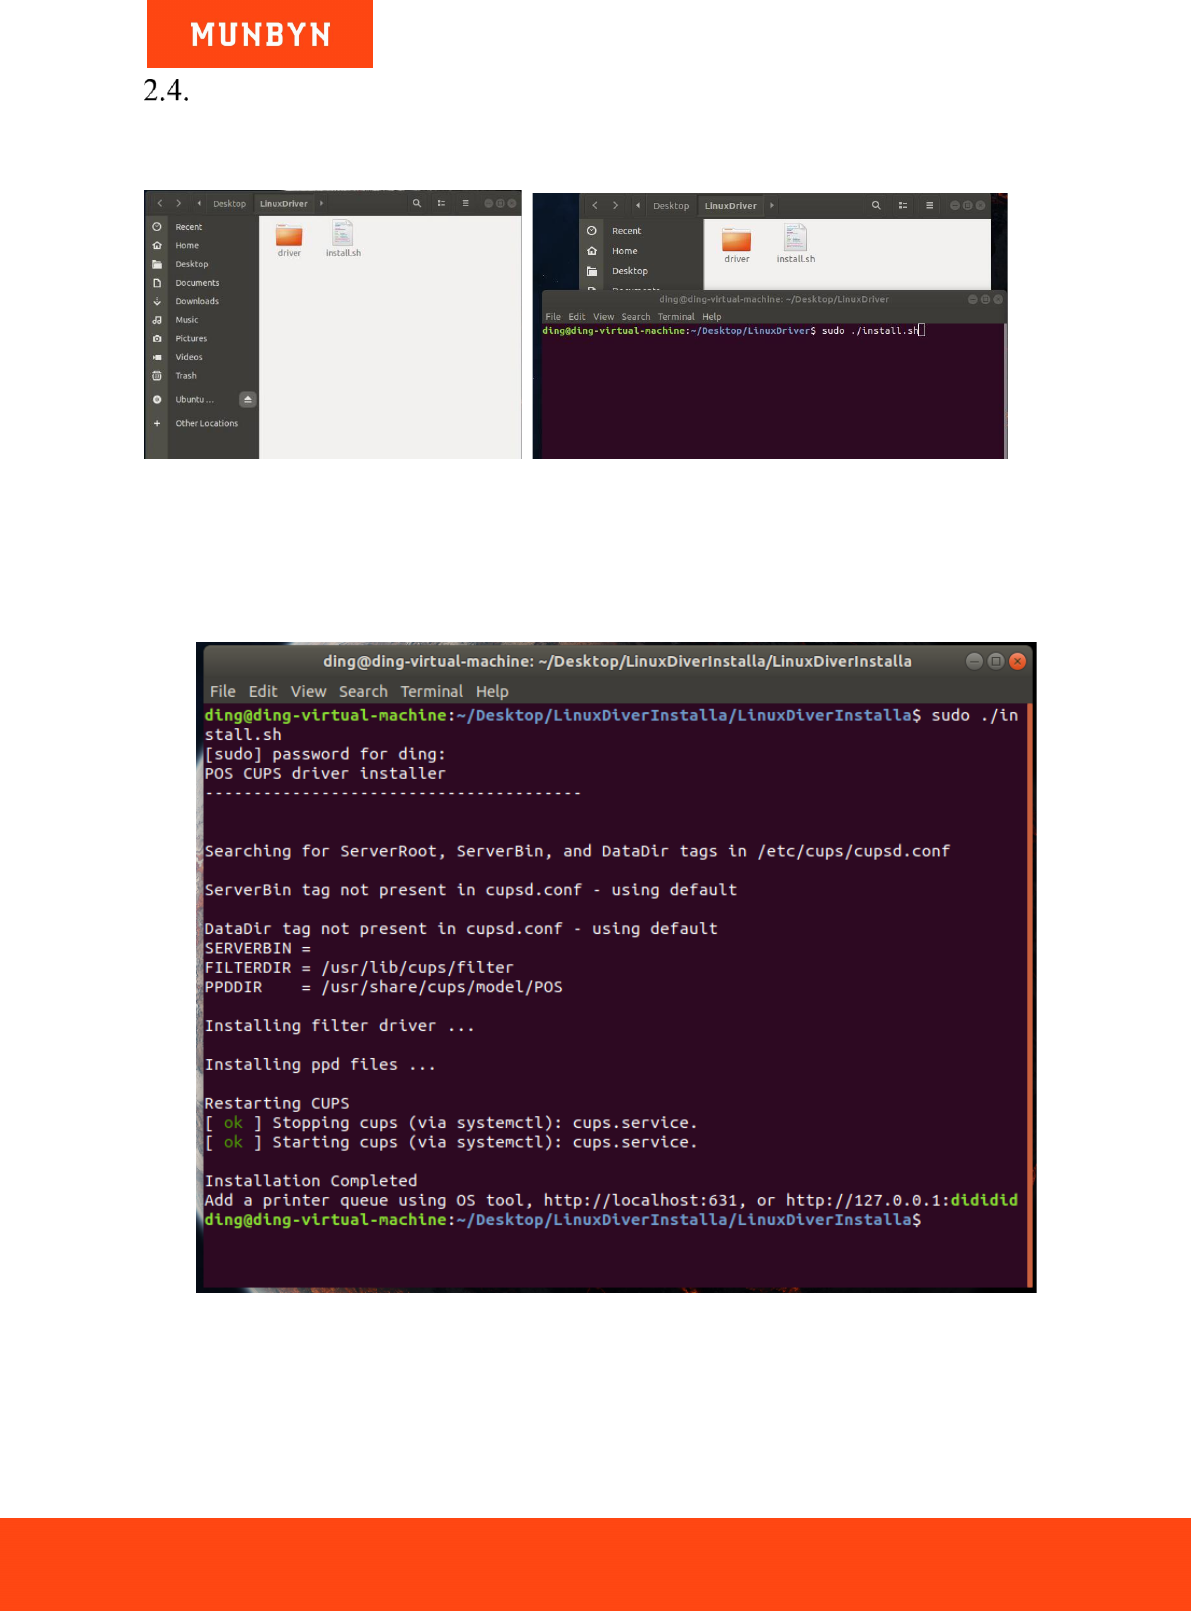Open View menu in the small LinuxDriver terminal

(604, 317)
